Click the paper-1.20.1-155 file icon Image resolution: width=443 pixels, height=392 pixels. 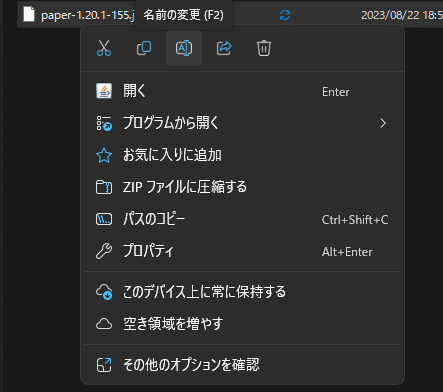pyautogui.click(x=29, y=15)
